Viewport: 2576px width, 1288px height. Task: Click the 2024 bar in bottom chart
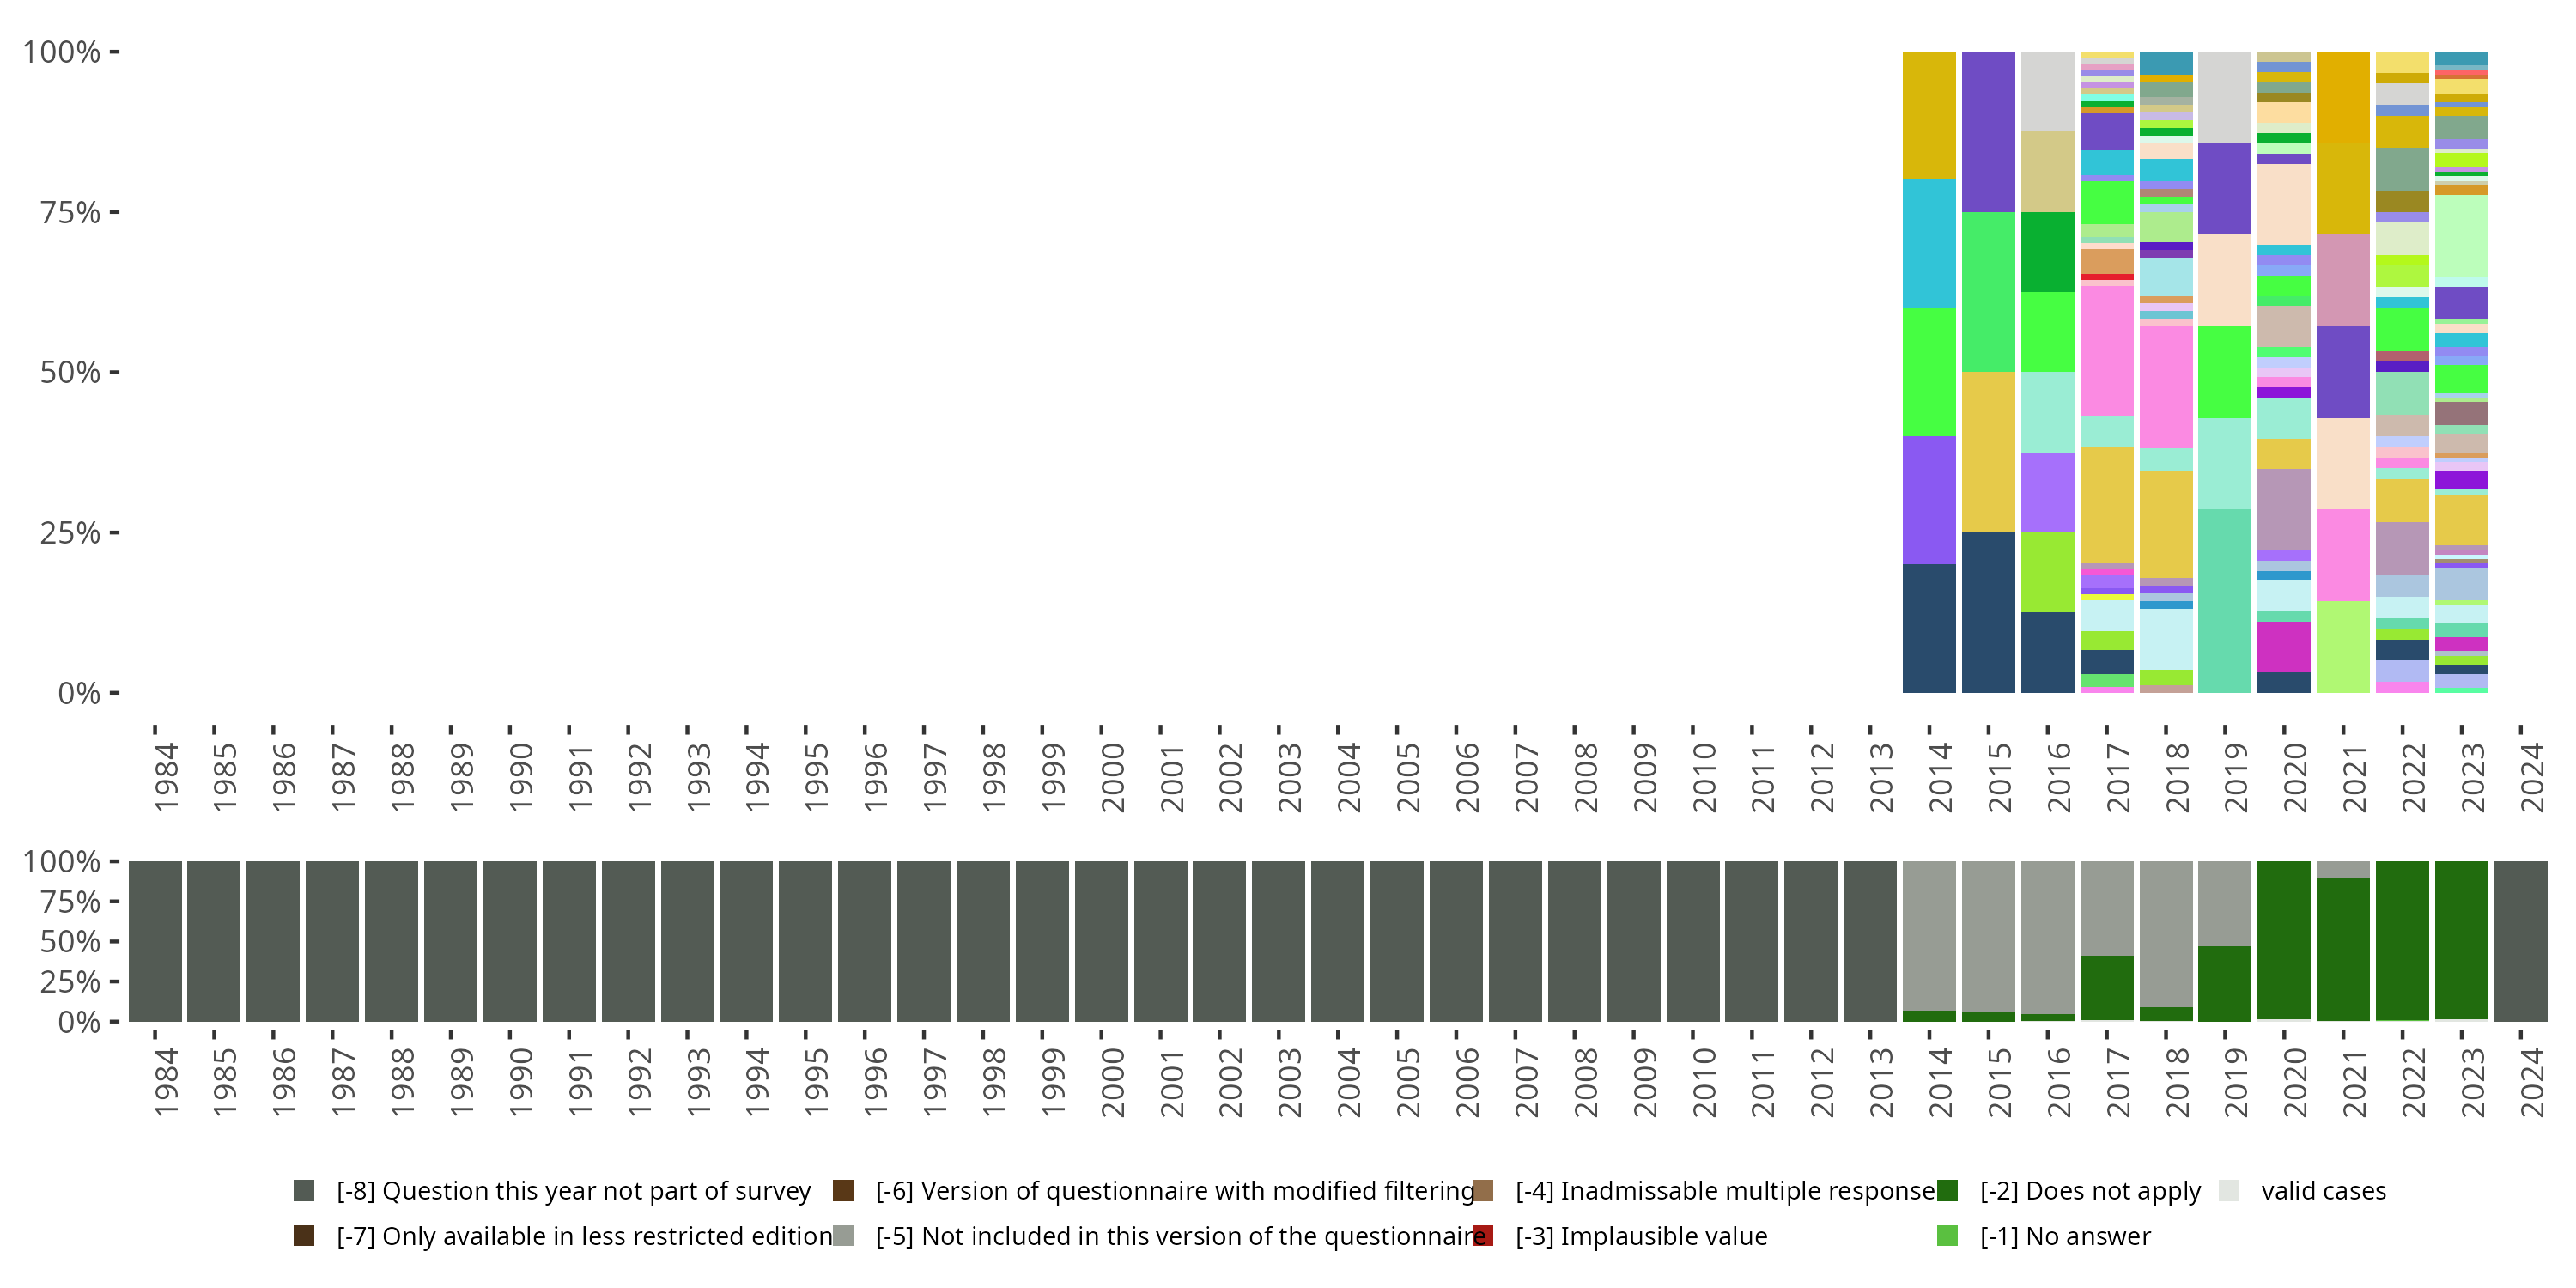click(2520, 941)
